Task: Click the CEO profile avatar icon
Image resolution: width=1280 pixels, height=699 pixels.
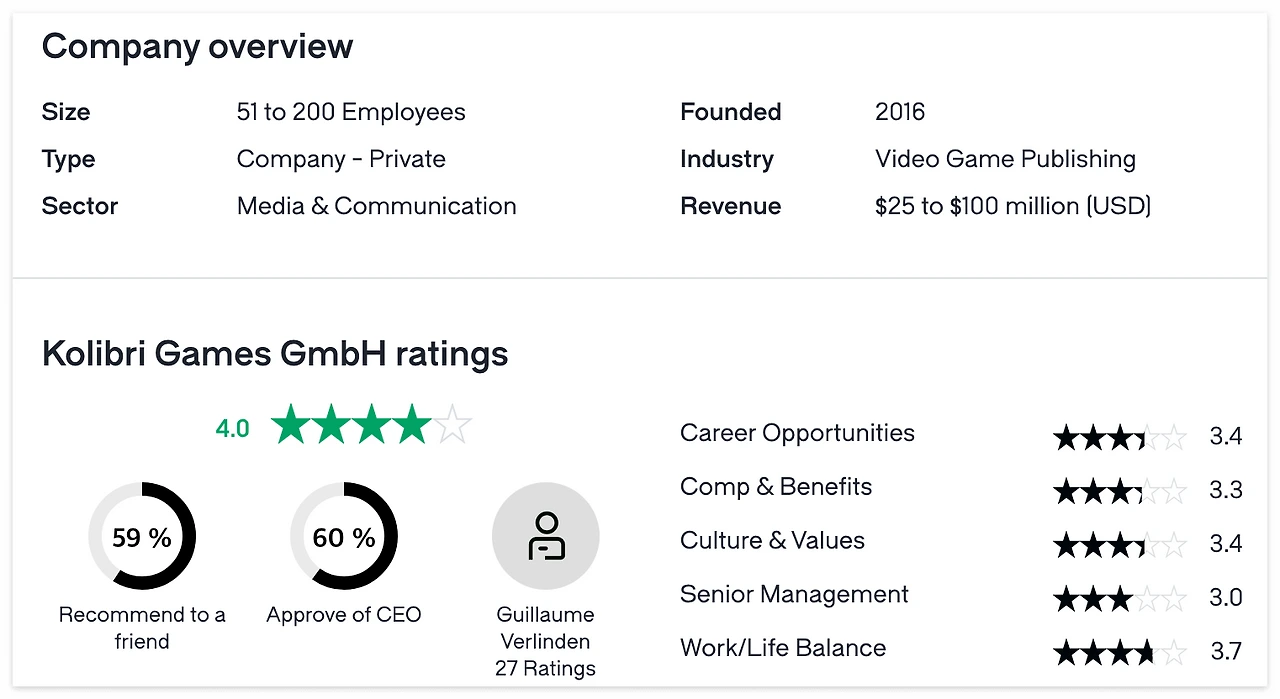Action: pyautogui.click(x=546, y=537)
